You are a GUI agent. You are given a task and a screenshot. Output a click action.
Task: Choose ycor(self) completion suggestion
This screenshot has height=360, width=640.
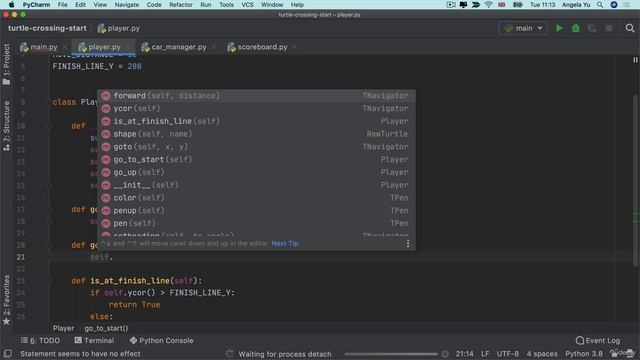pyautogui.click(x=256, y=108)
